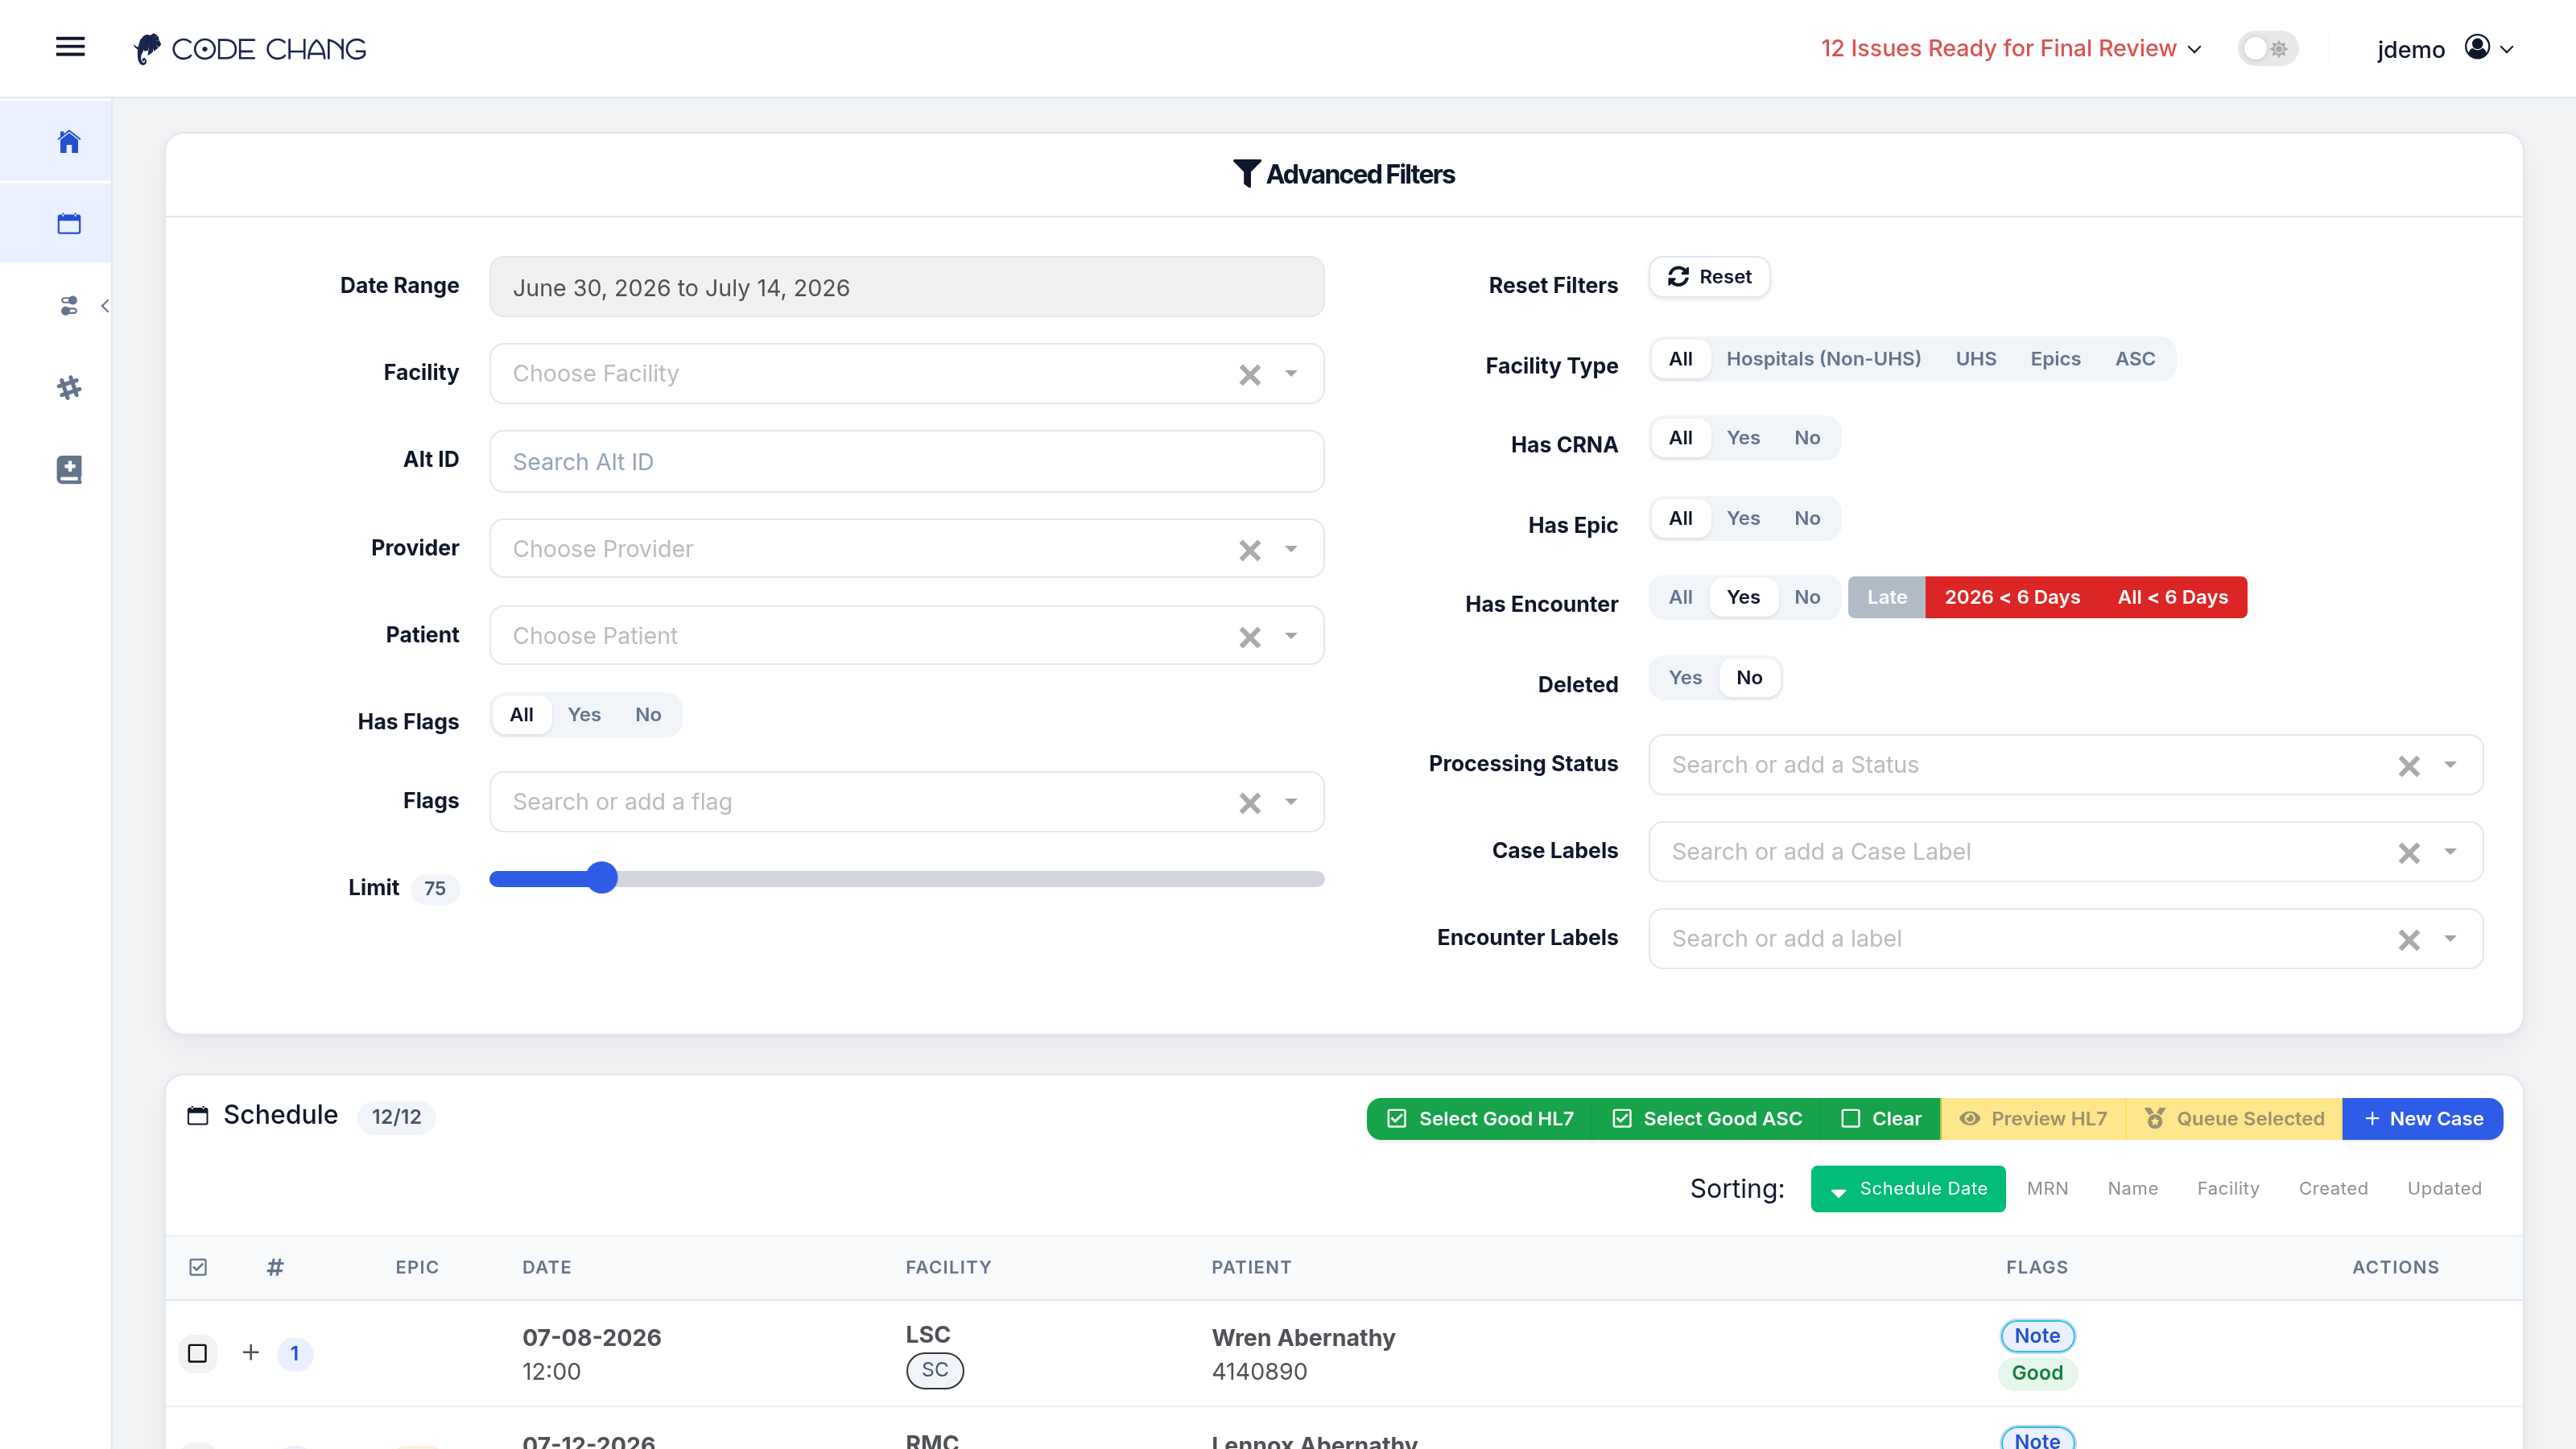Screen dimensions: 2576x1449
Task: Sort the schedule by MRN
Action: [x=2047, y=1188]
